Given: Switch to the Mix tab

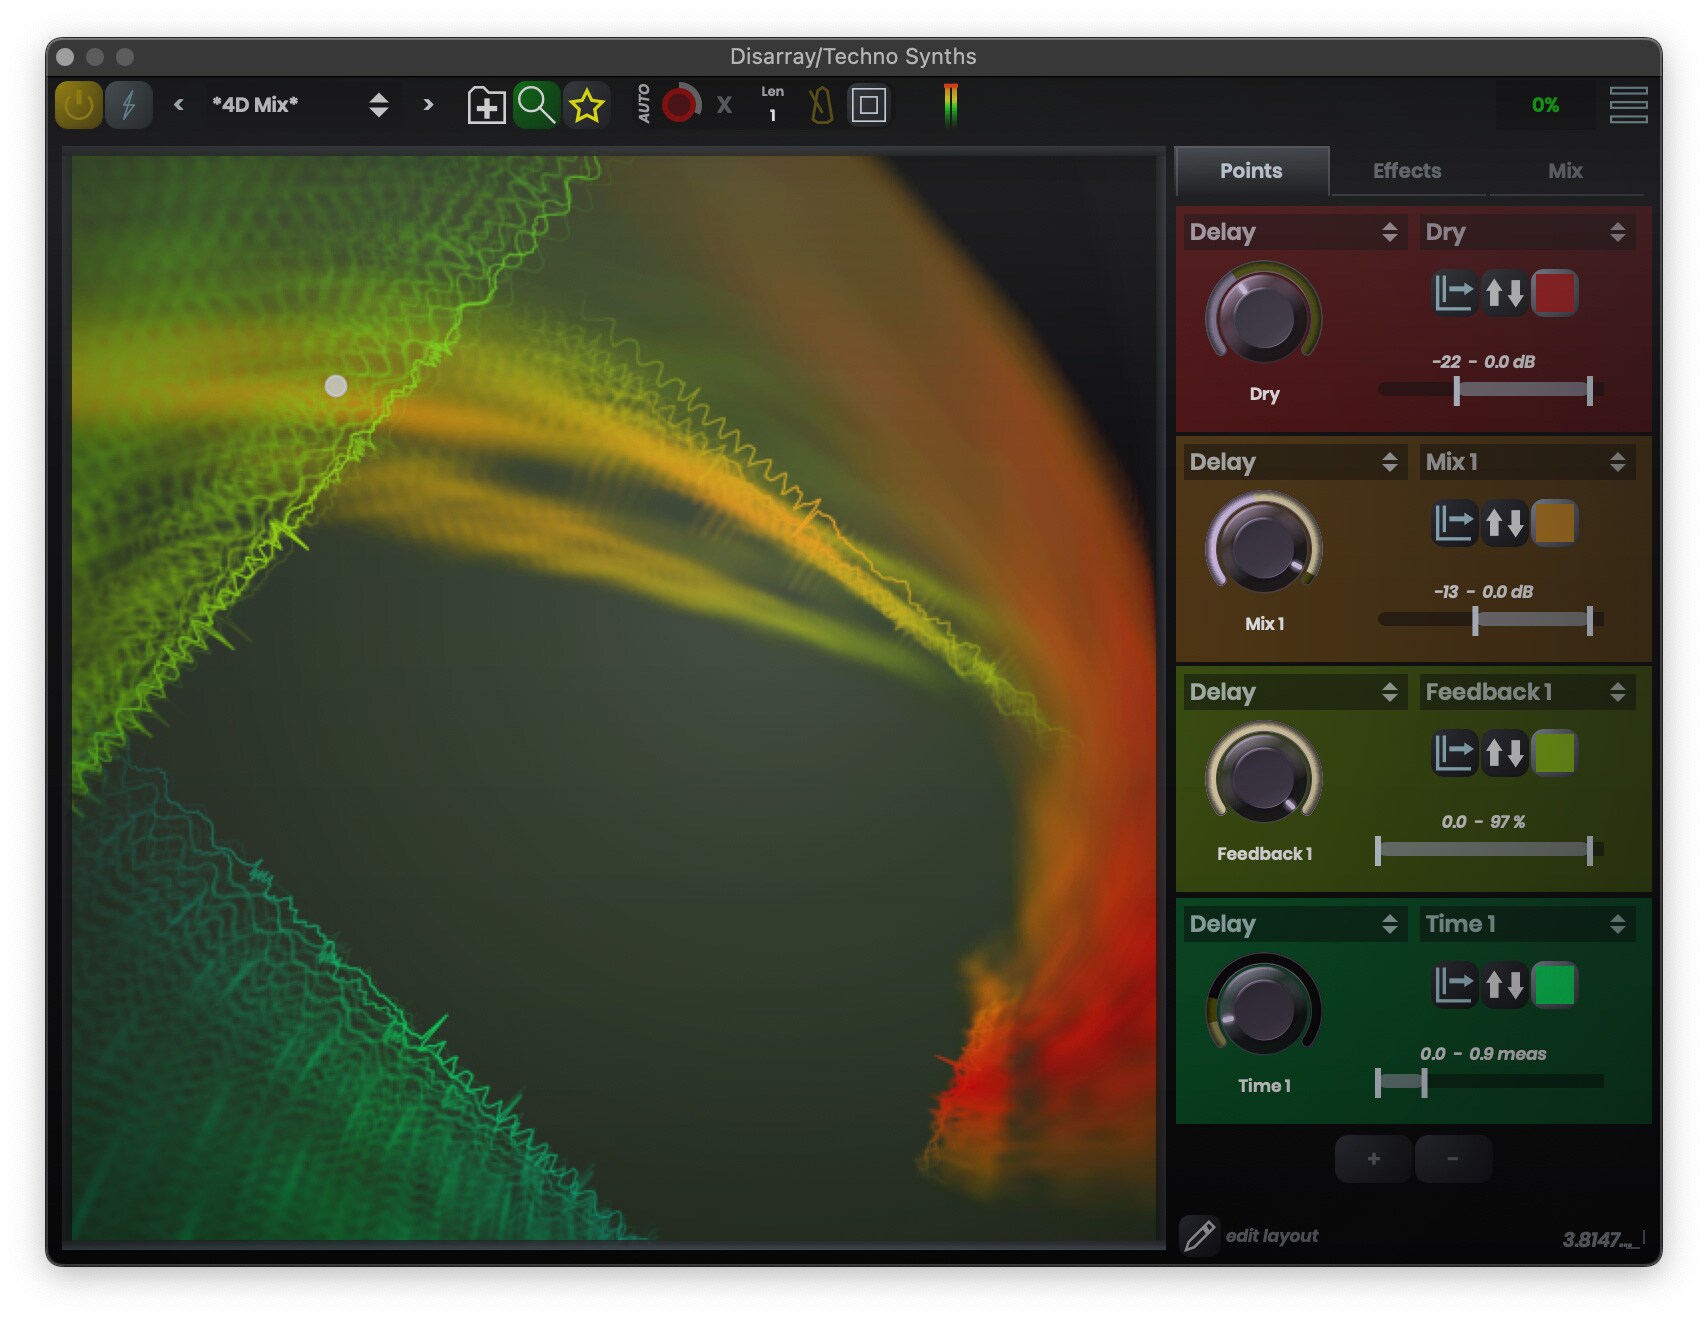Looking at the screenshot, I should [1563, 171].
